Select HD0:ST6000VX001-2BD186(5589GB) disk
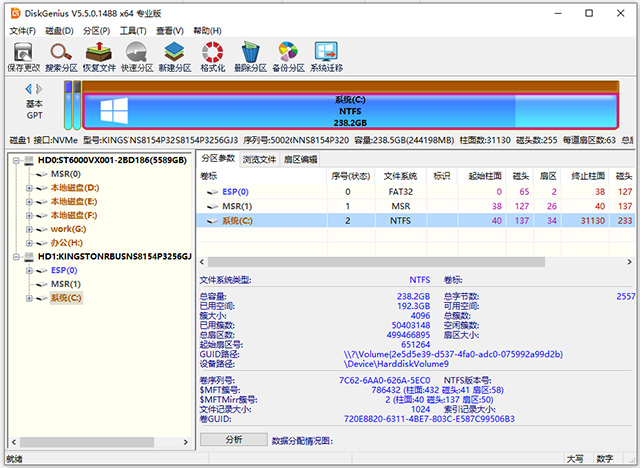The image size is (640, 468). (112, 160)
